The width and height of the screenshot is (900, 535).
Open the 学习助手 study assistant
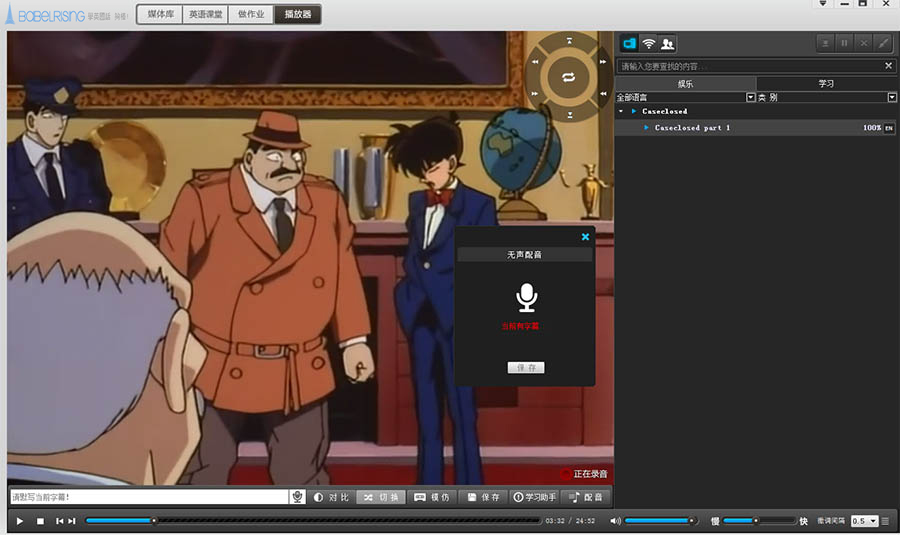pyautogui.click(x=534, y=497)
